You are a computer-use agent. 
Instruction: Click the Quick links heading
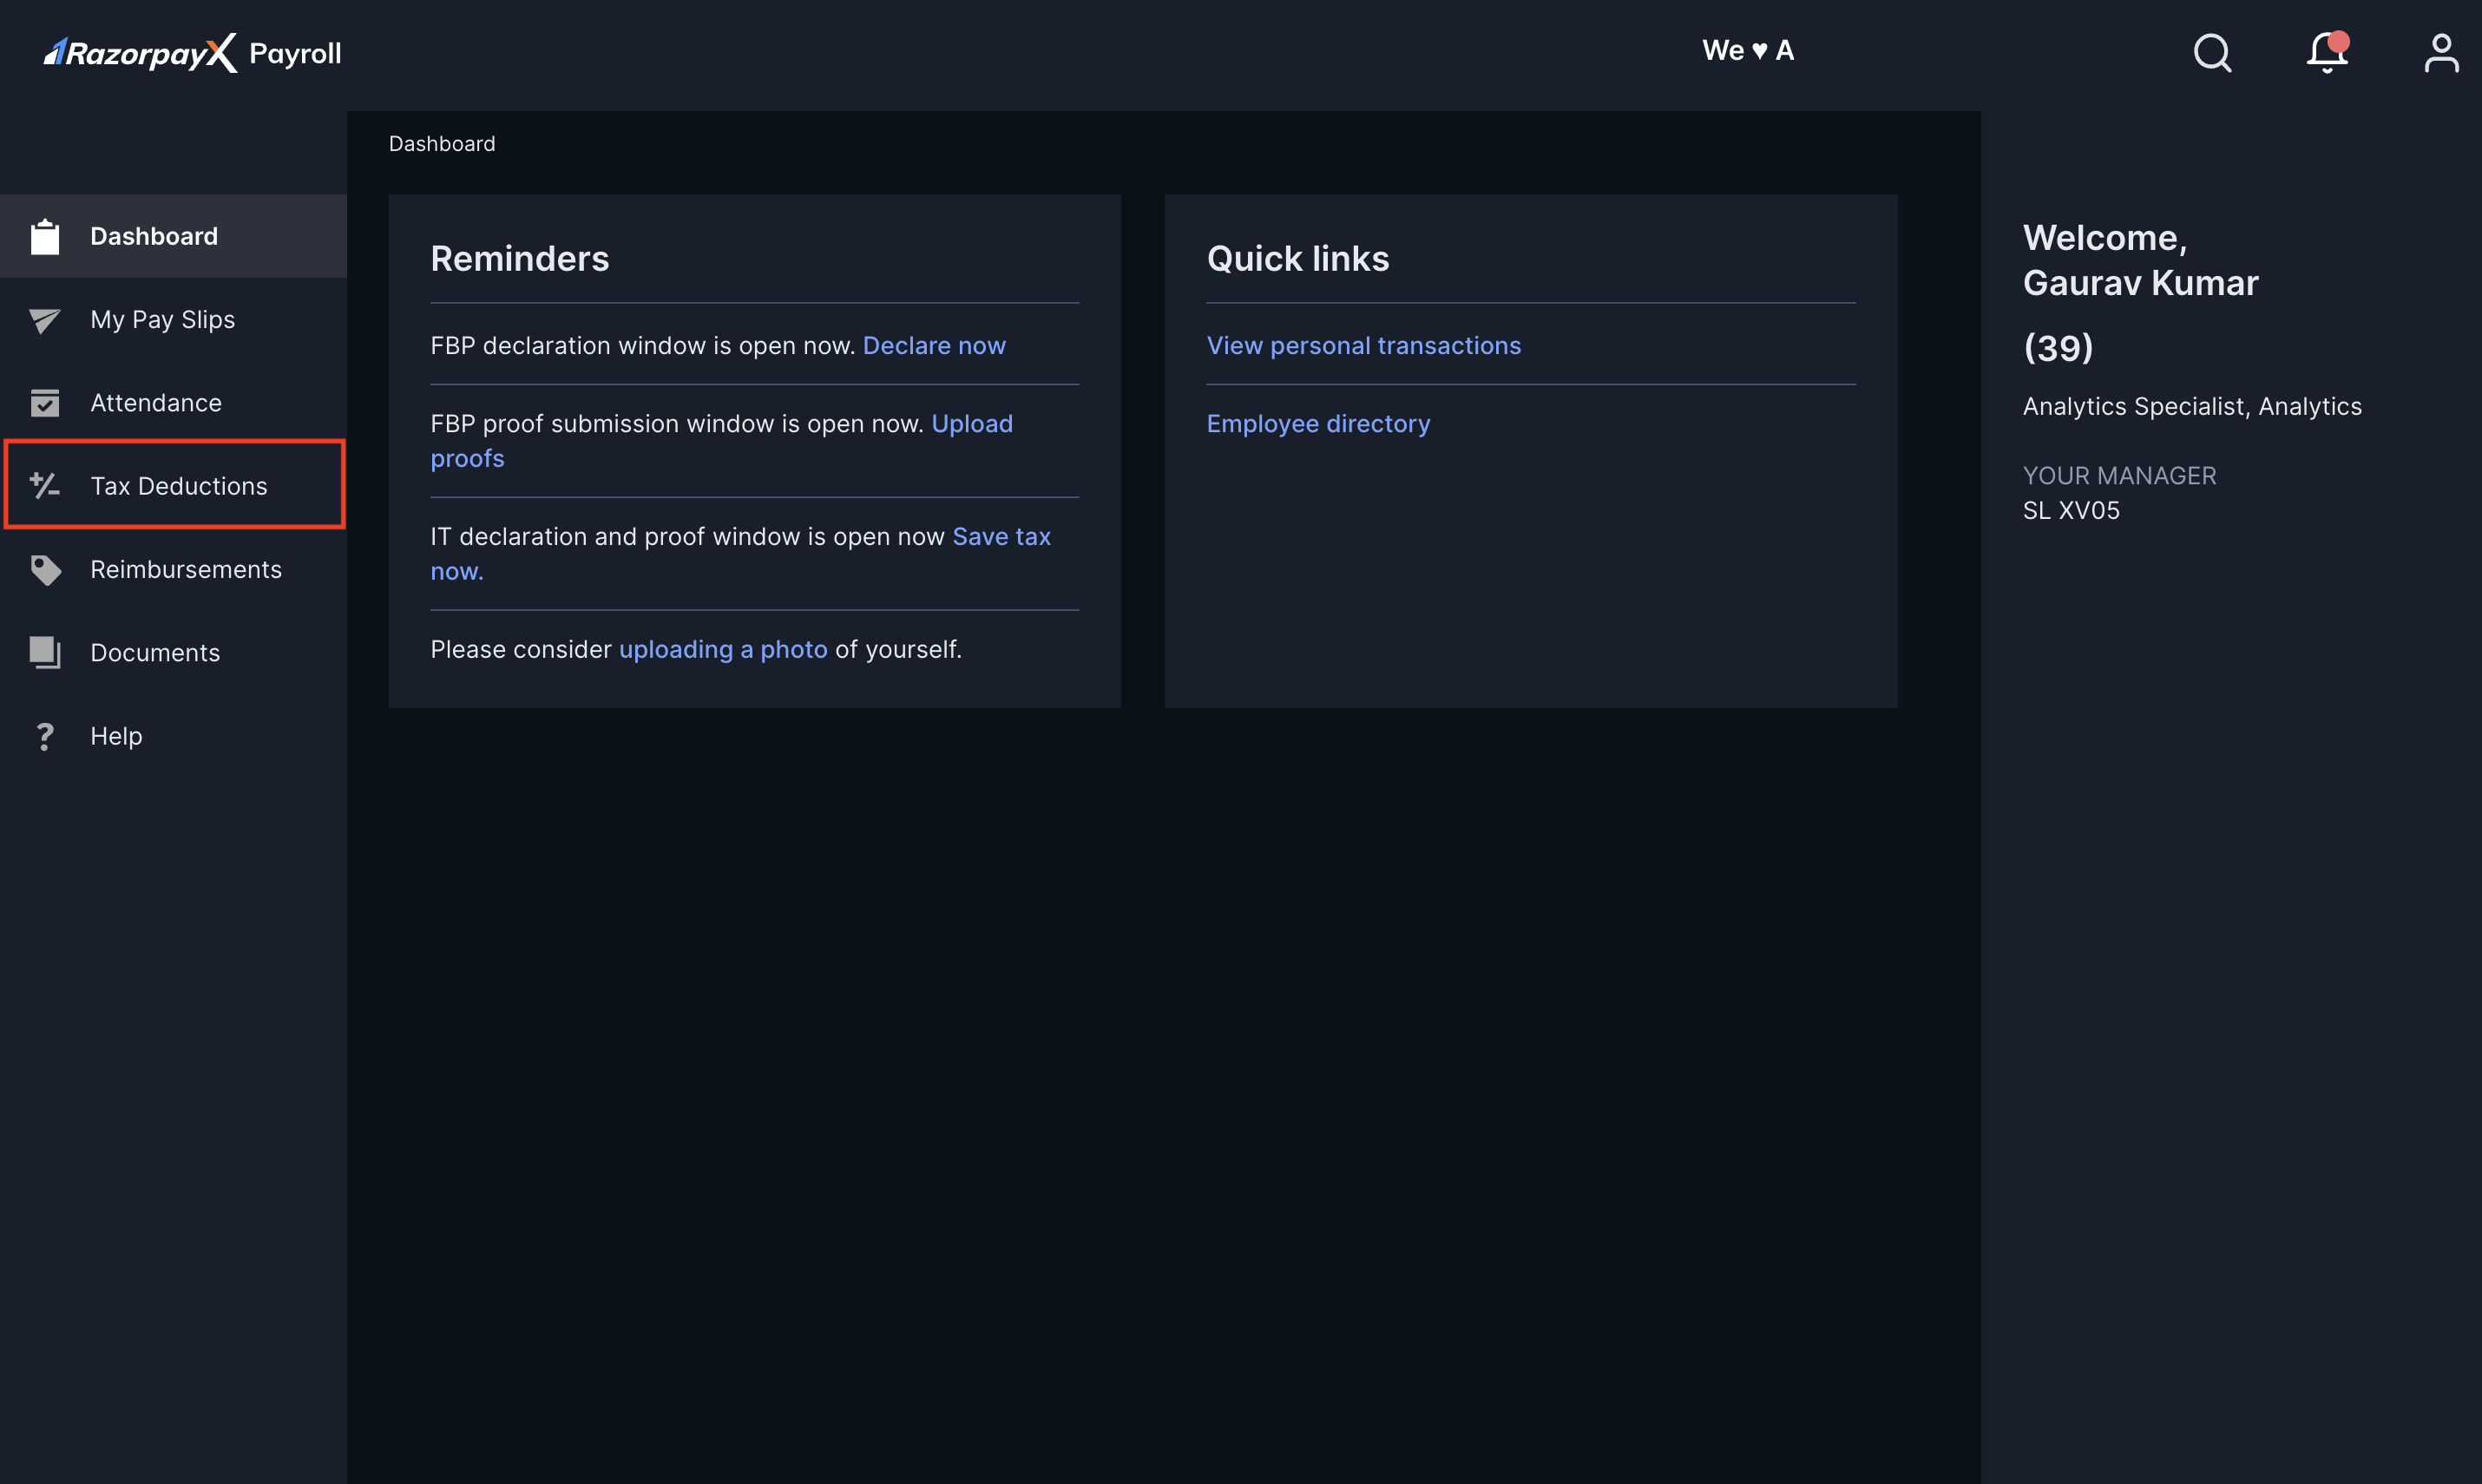pyautogui.click(x=1297, y=259)
